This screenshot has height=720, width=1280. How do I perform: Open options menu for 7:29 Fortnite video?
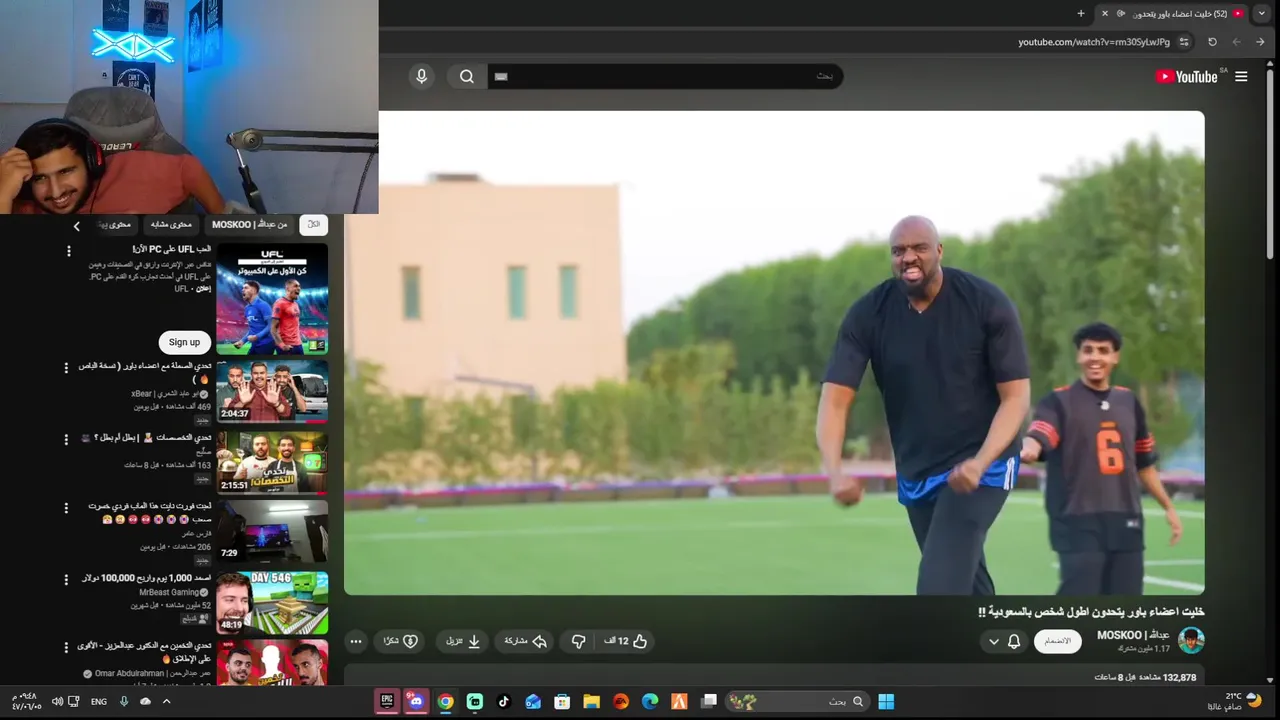[x=67, y=509]
